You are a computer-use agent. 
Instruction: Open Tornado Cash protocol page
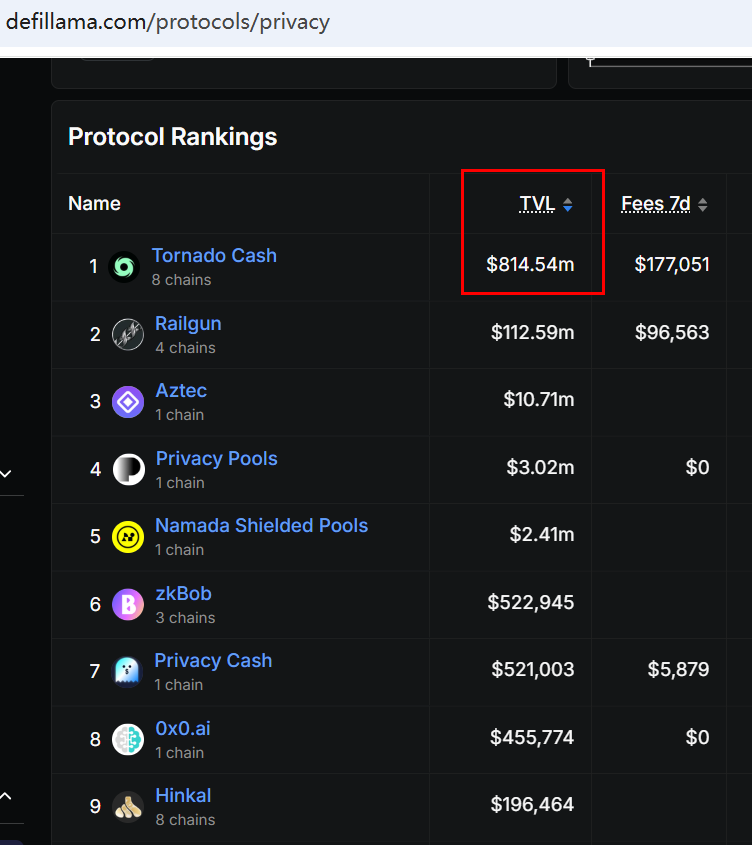(214, 255)
